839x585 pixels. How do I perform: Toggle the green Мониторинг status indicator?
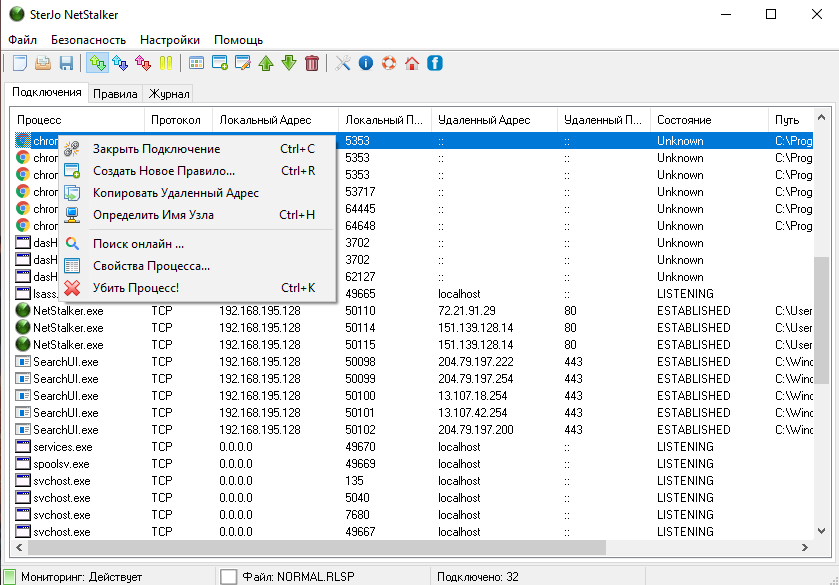(9, 576)
